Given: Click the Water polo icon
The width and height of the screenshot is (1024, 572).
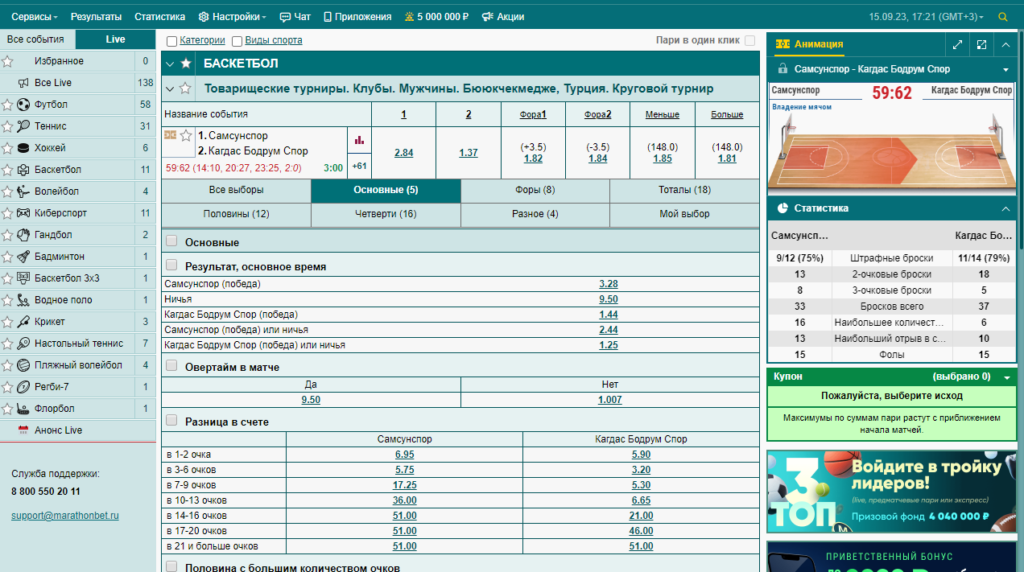Looking at the screenshot, I should [24, 300].
